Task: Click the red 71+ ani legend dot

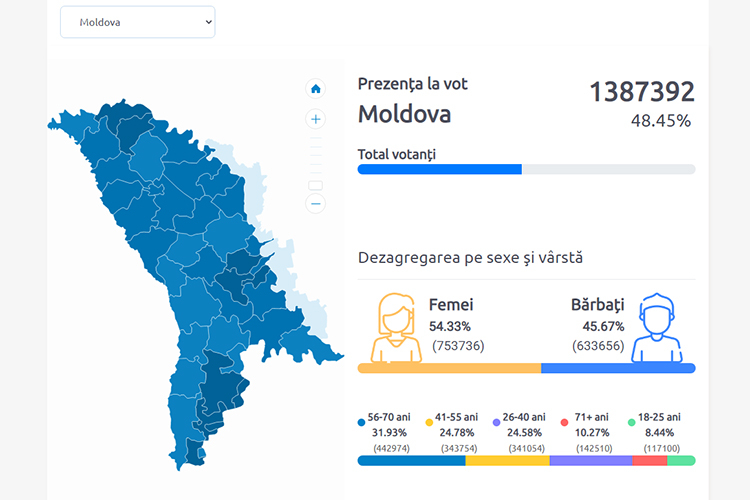Action: pyautogui.click(x=565, y=423)
